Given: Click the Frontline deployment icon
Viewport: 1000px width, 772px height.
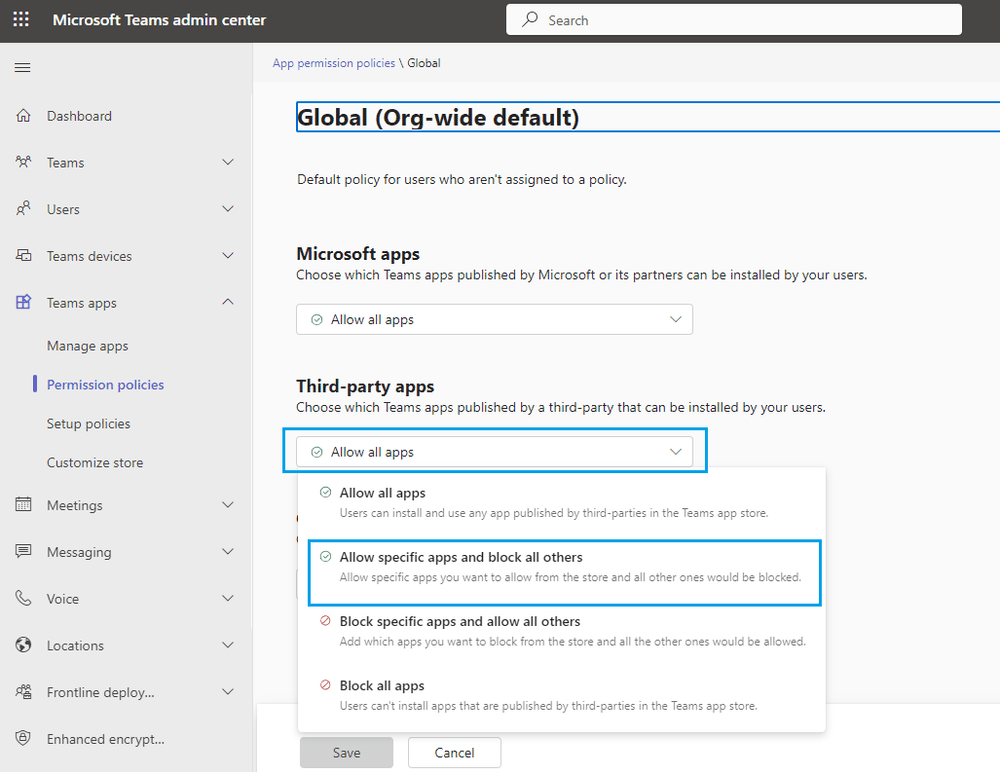Looking at the screenshot, I should click(23, 692).
